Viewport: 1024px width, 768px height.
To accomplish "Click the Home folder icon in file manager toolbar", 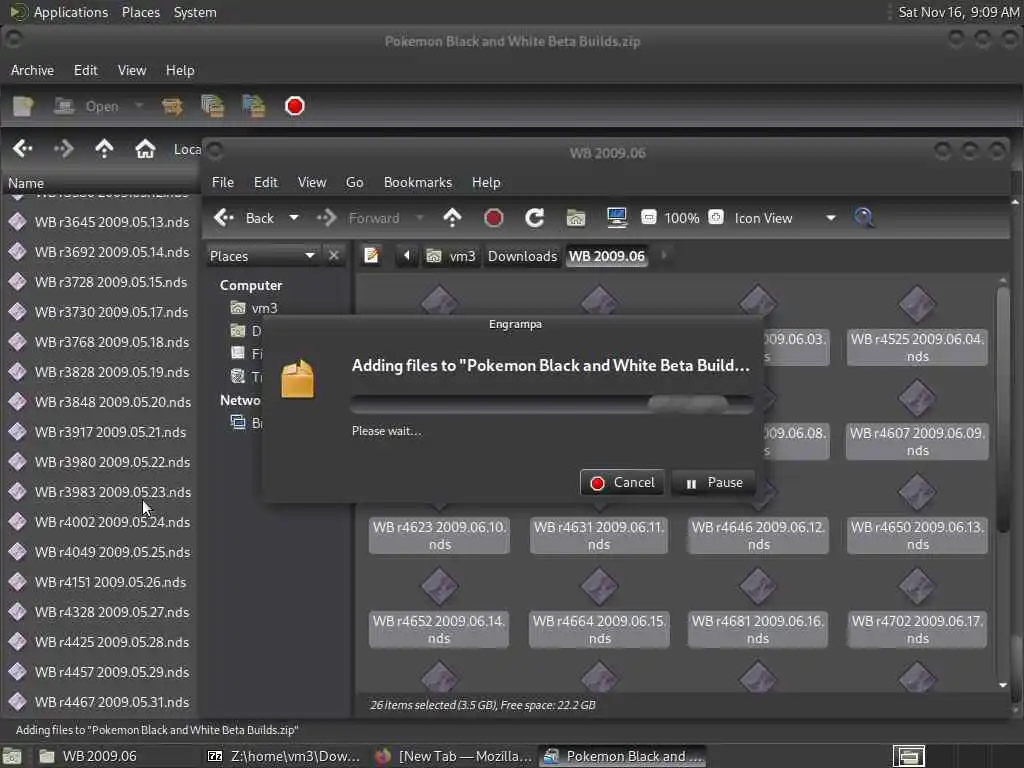I will pos(576,218).
